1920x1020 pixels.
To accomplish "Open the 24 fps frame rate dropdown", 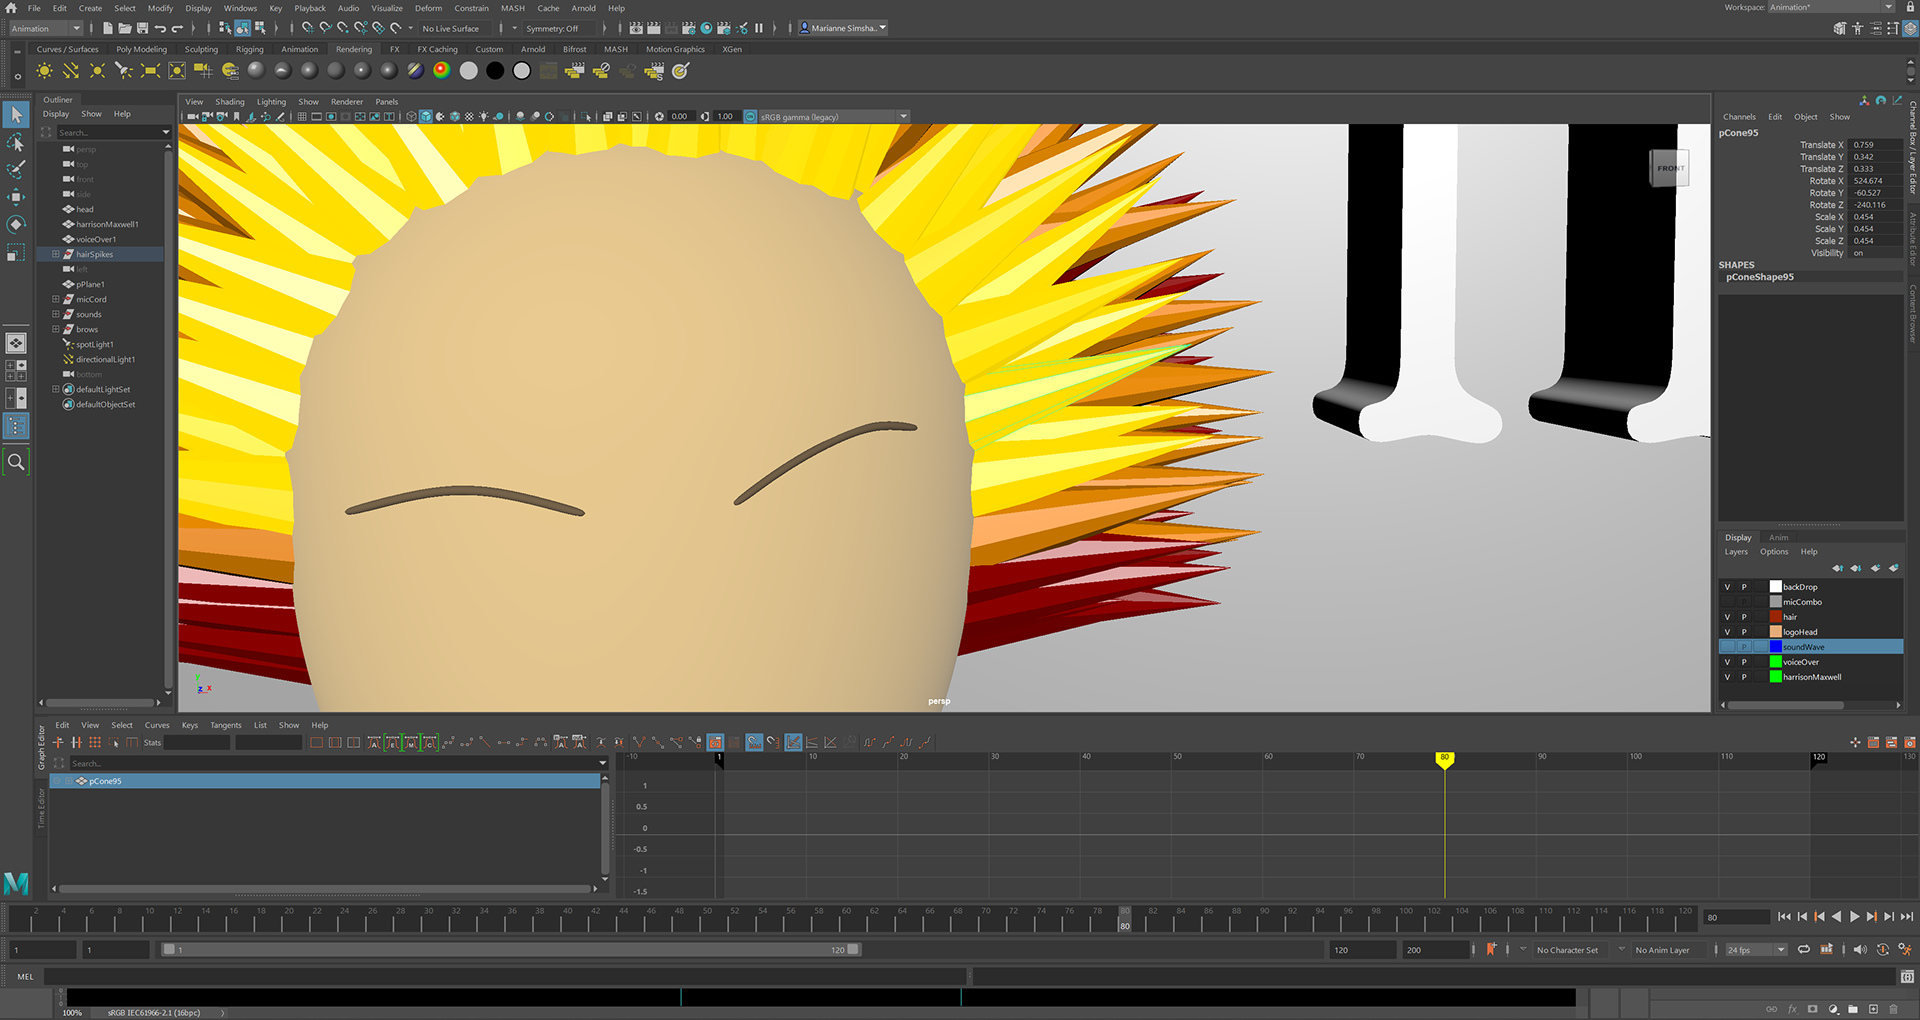I will (1780, 950).
